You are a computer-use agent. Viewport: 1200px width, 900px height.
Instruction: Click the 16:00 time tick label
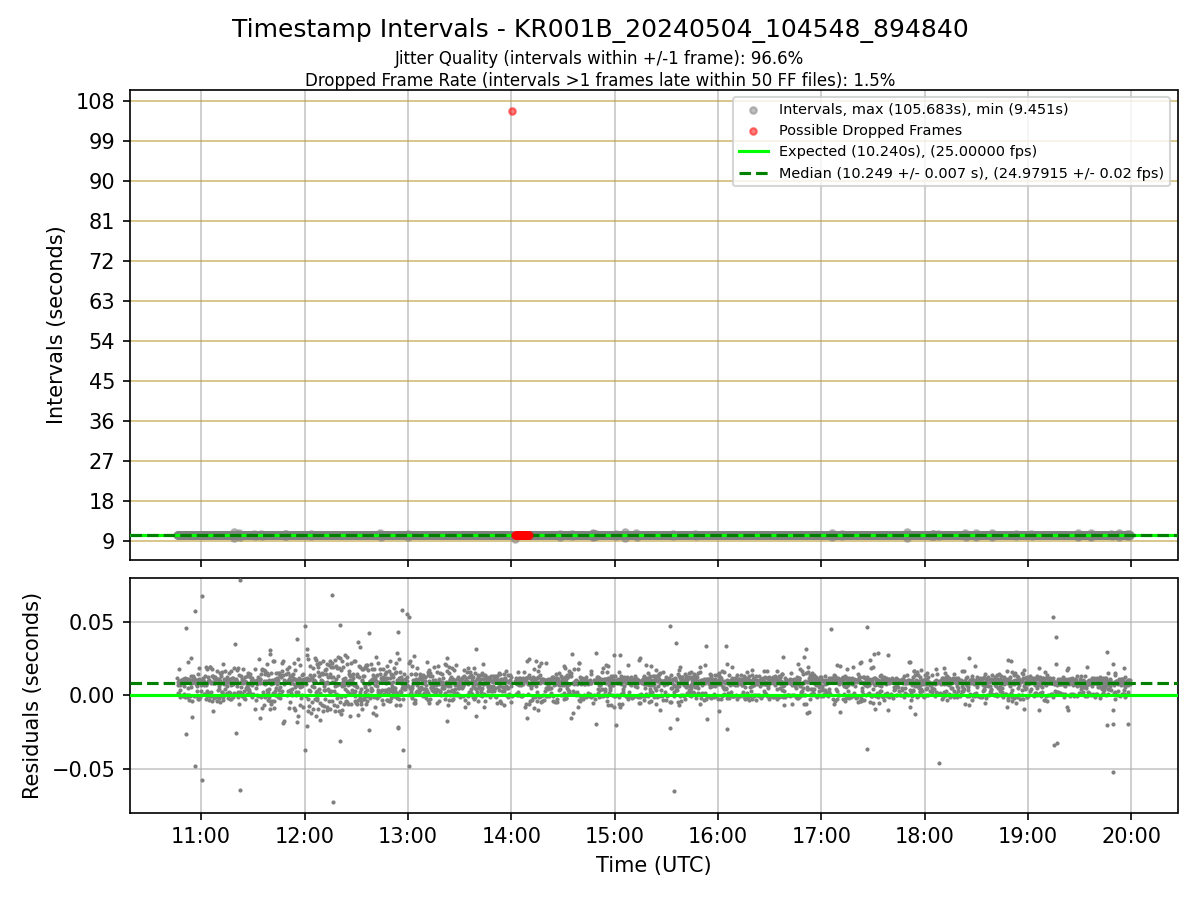coord(718,834)
